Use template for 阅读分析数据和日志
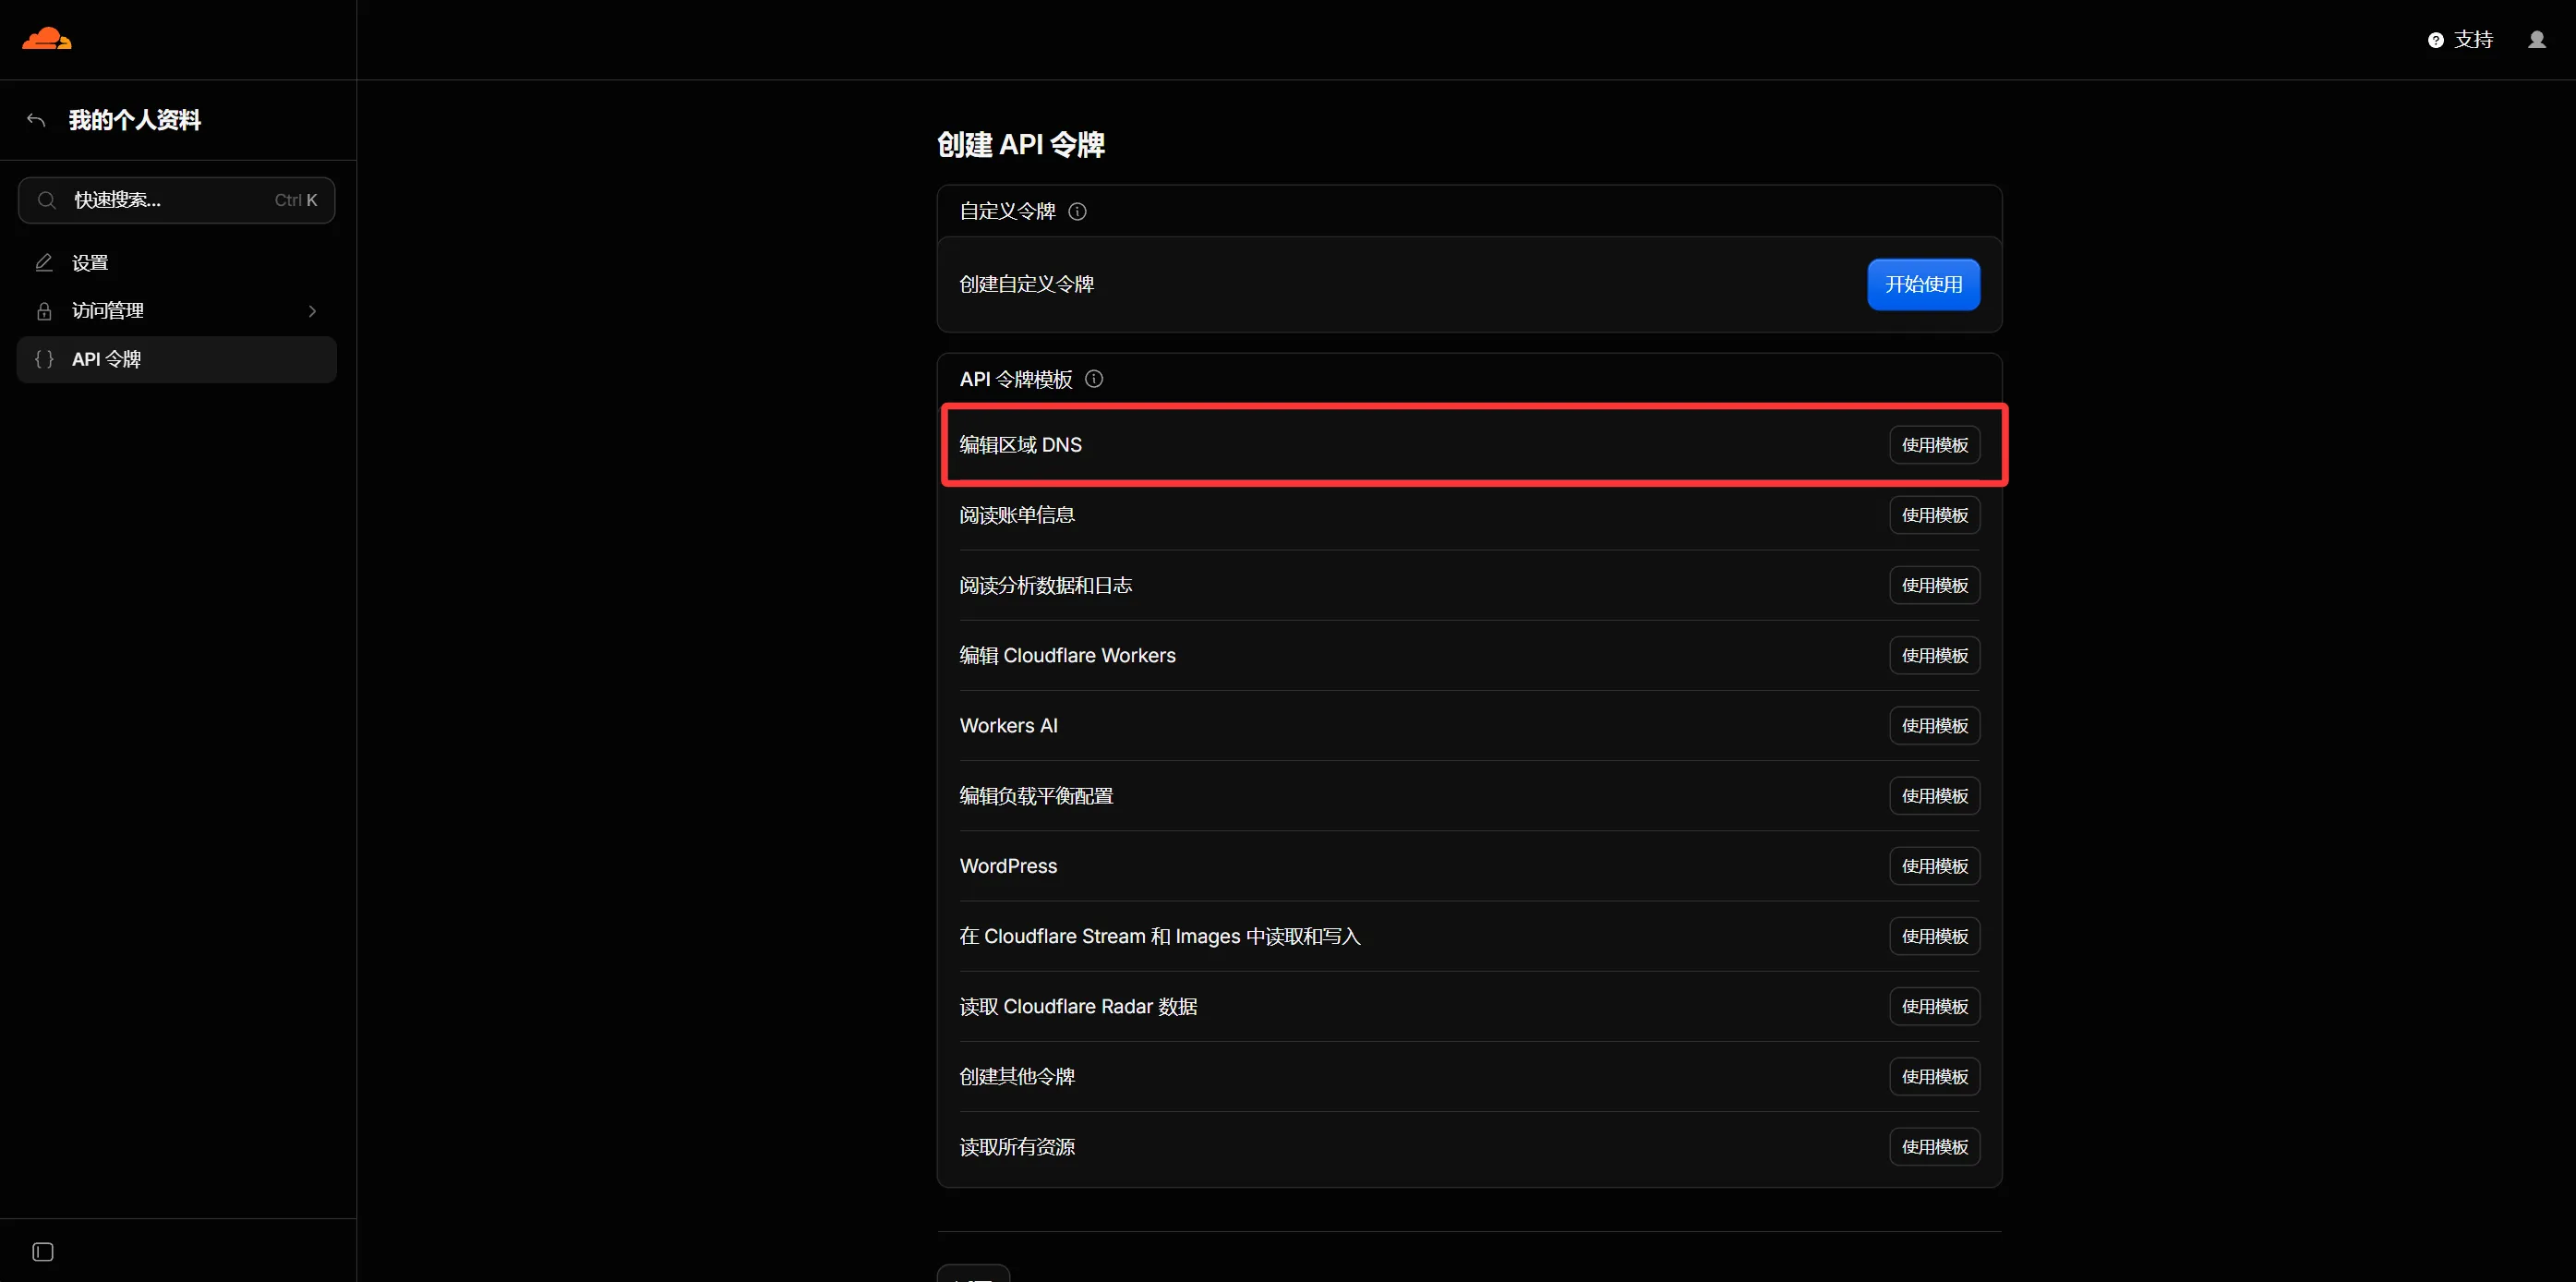Viewport: 2576px width, 1282px height. (1934, 585)
